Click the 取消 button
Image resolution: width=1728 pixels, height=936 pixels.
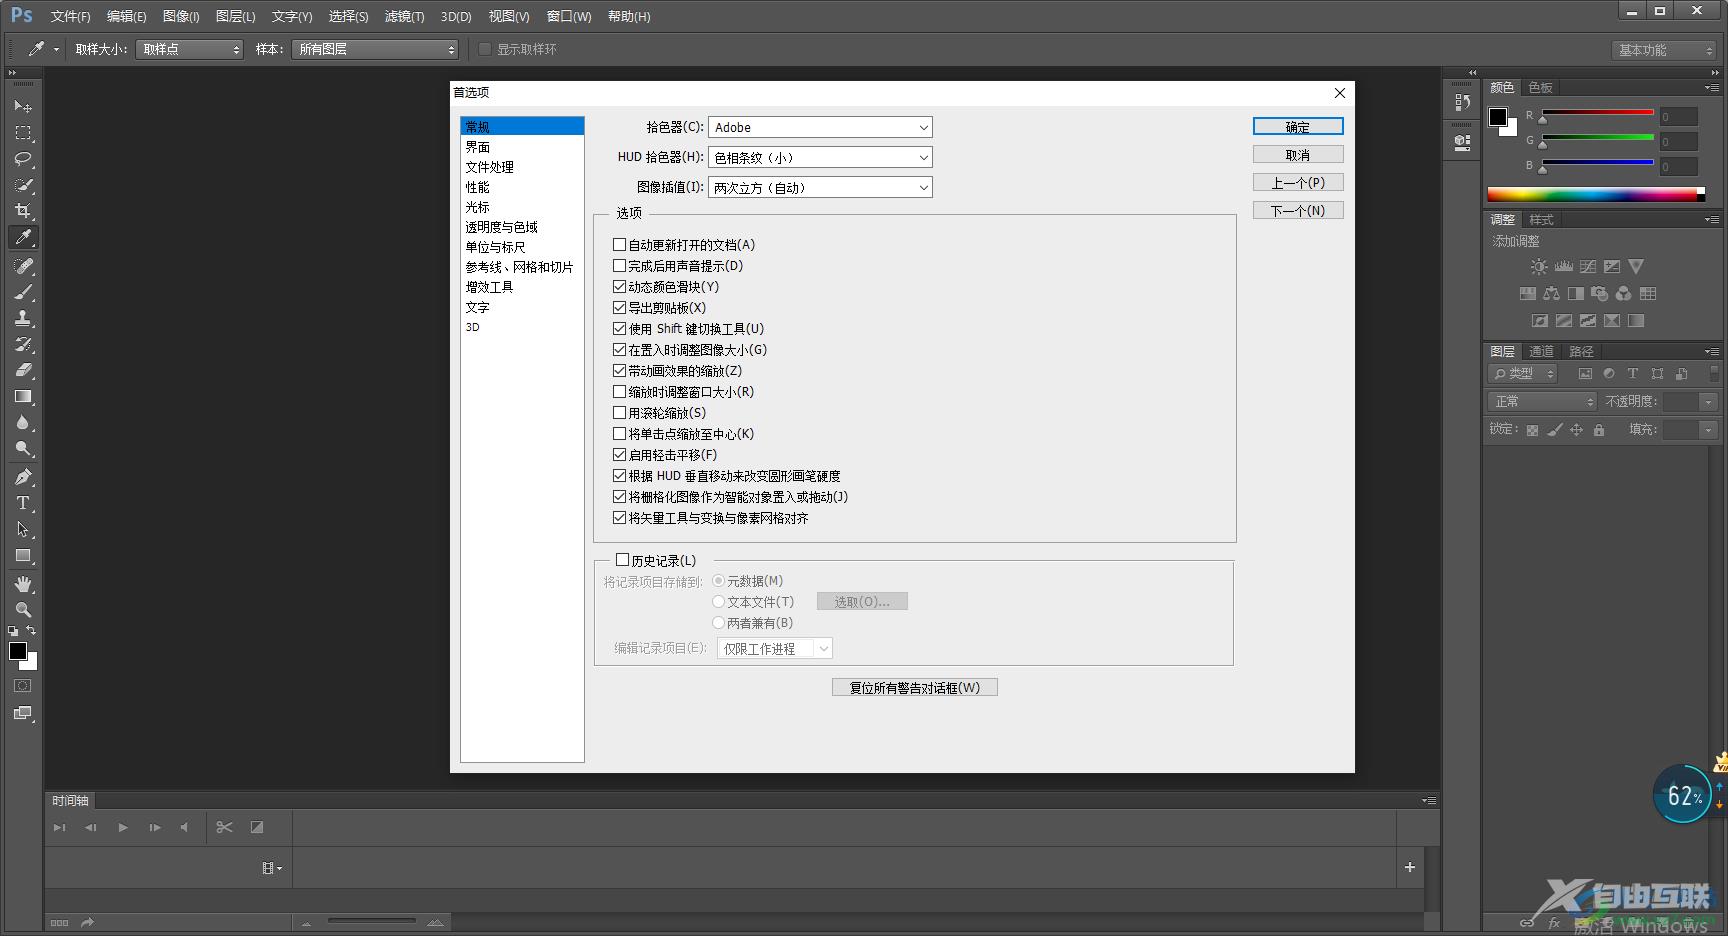(1298, 155)
